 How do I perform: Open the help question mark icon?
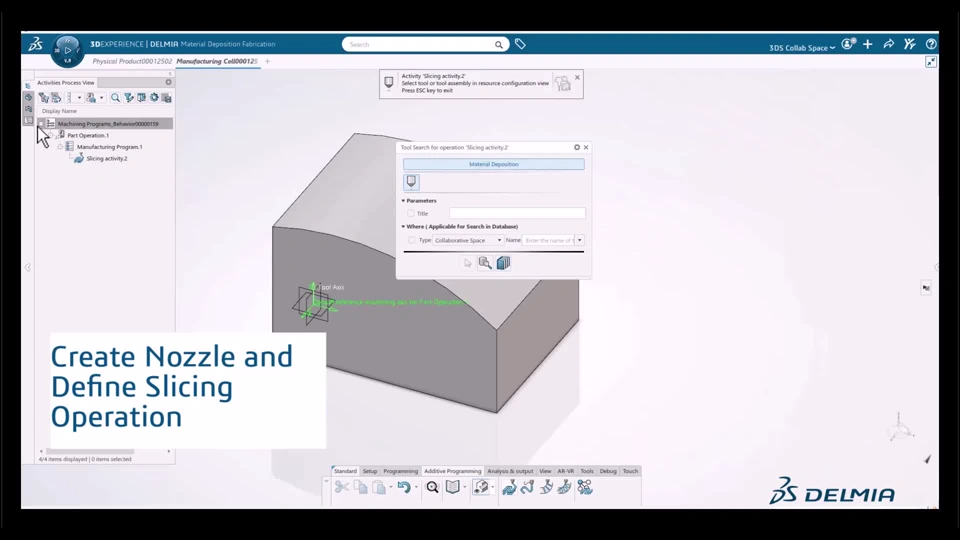931,44
